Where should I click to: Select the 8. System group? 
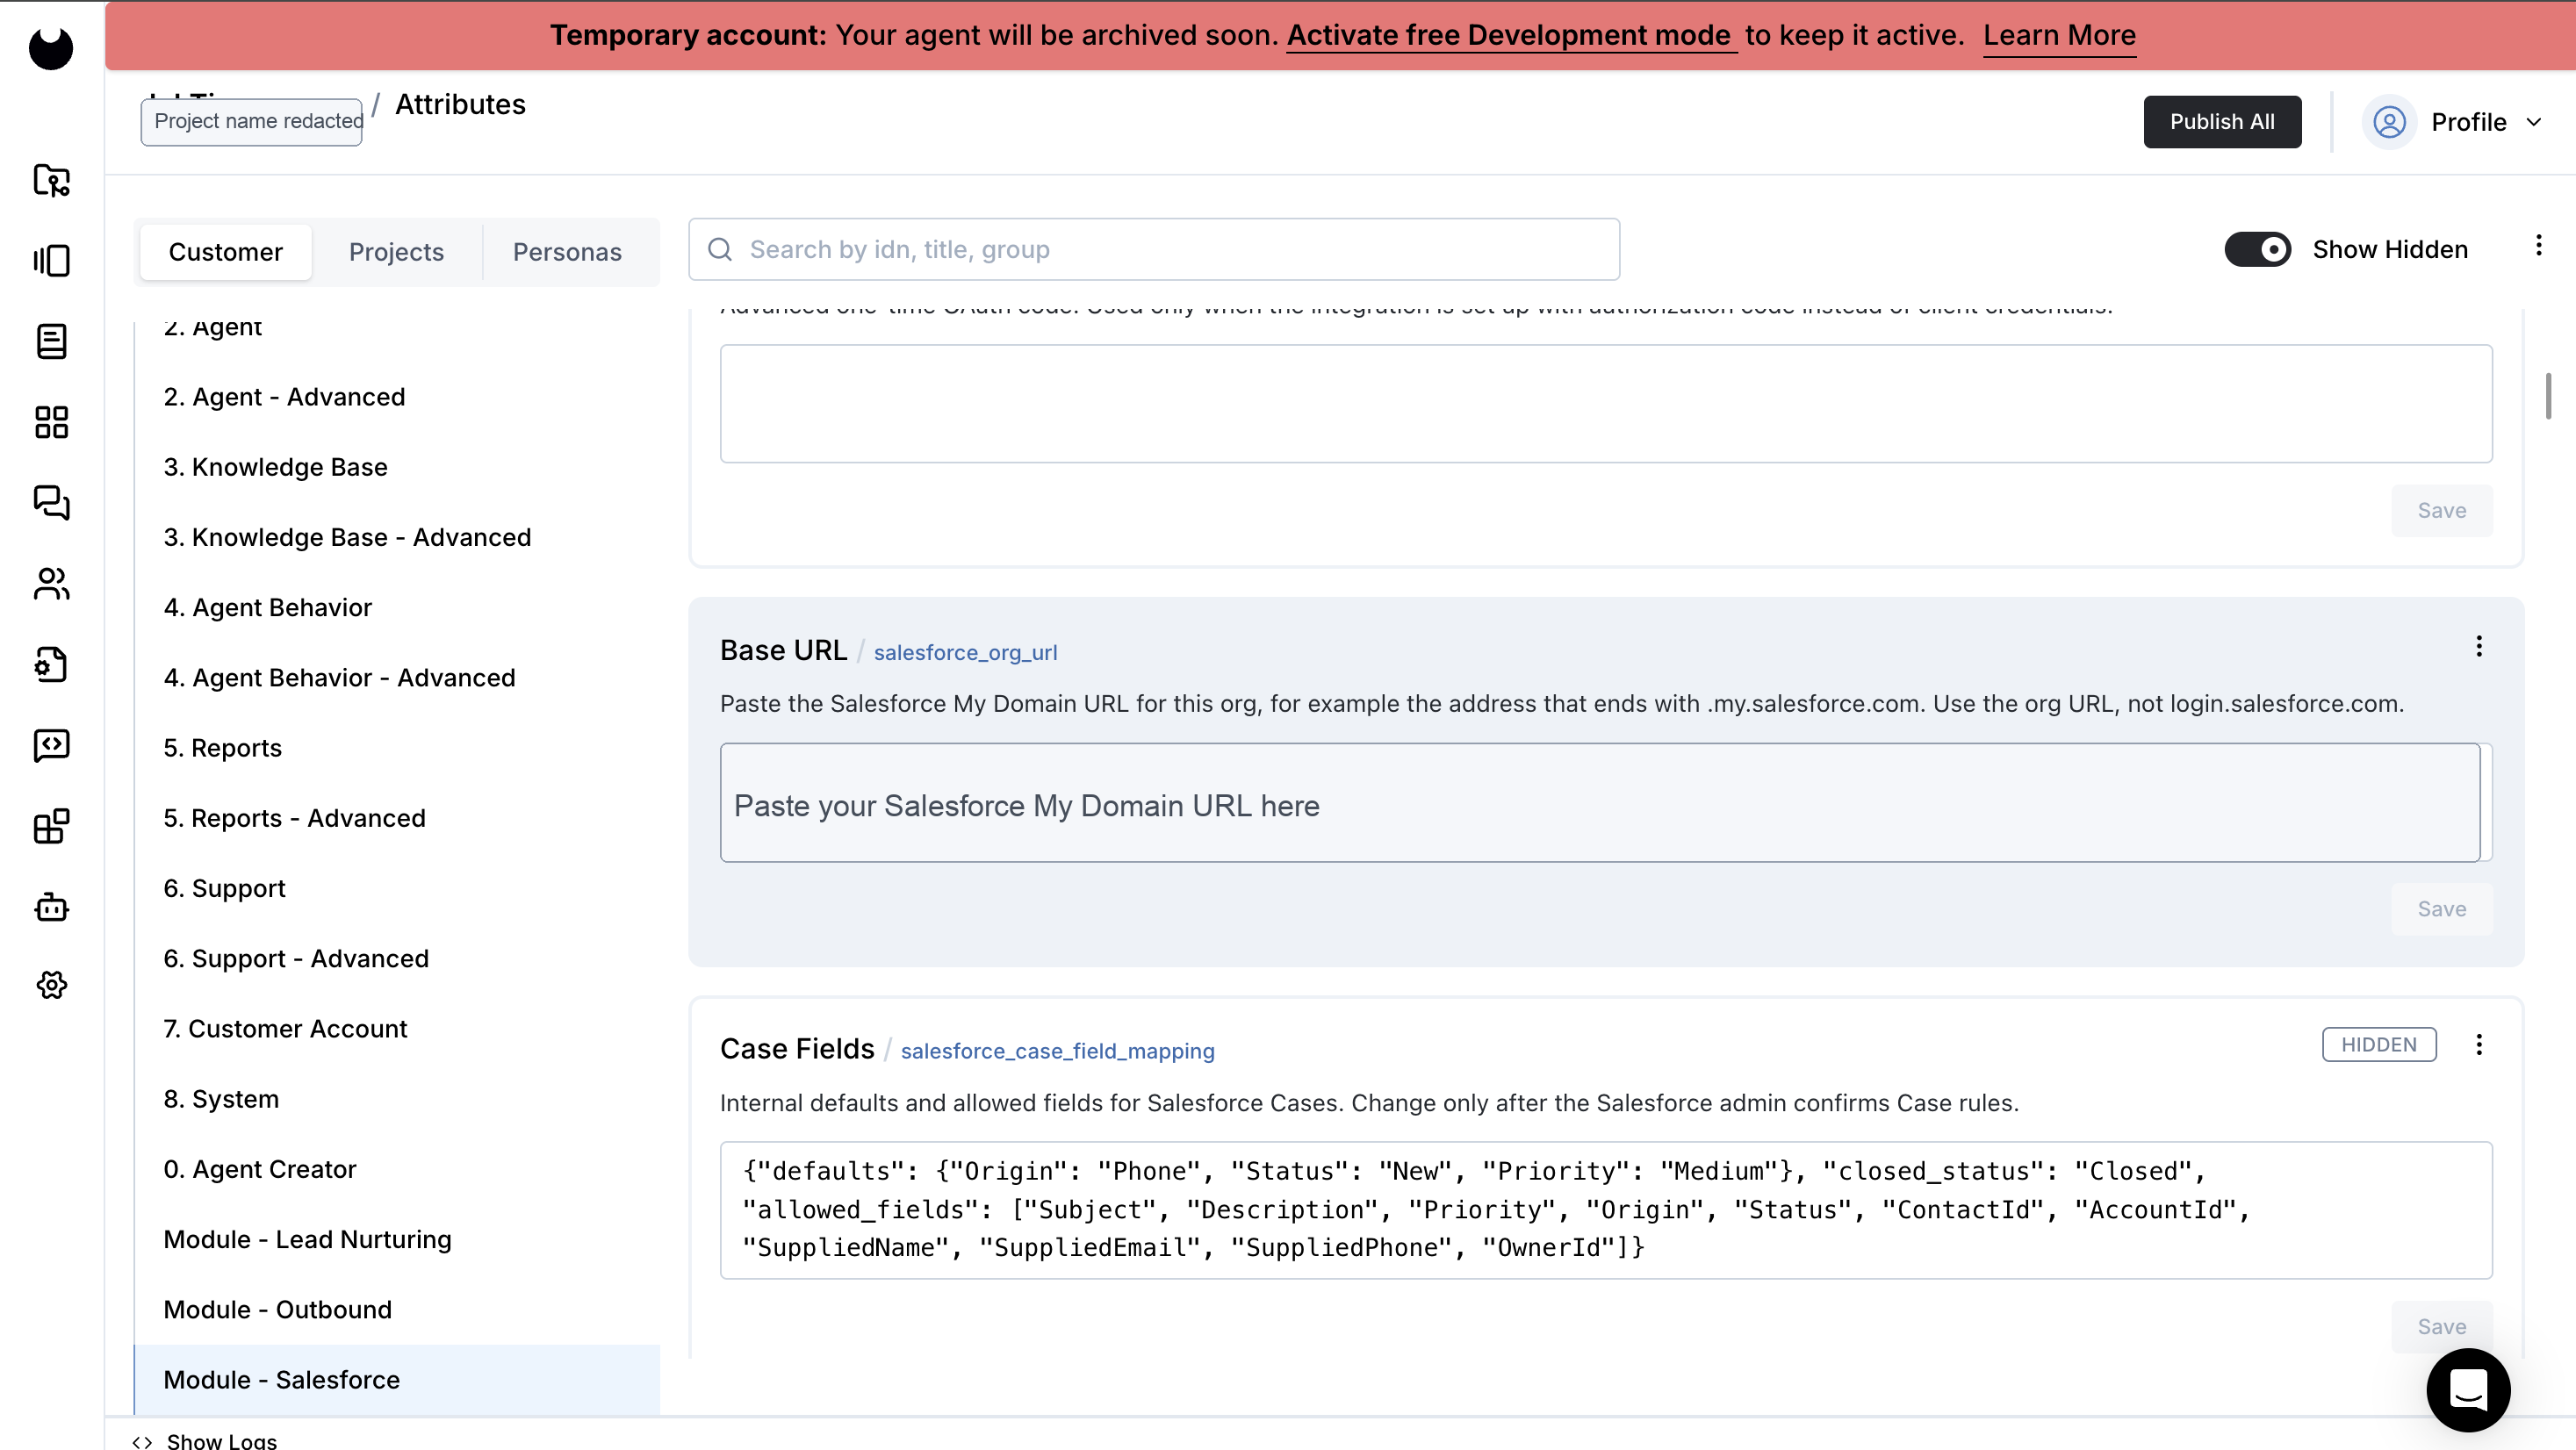click(x=397, y=1099)
